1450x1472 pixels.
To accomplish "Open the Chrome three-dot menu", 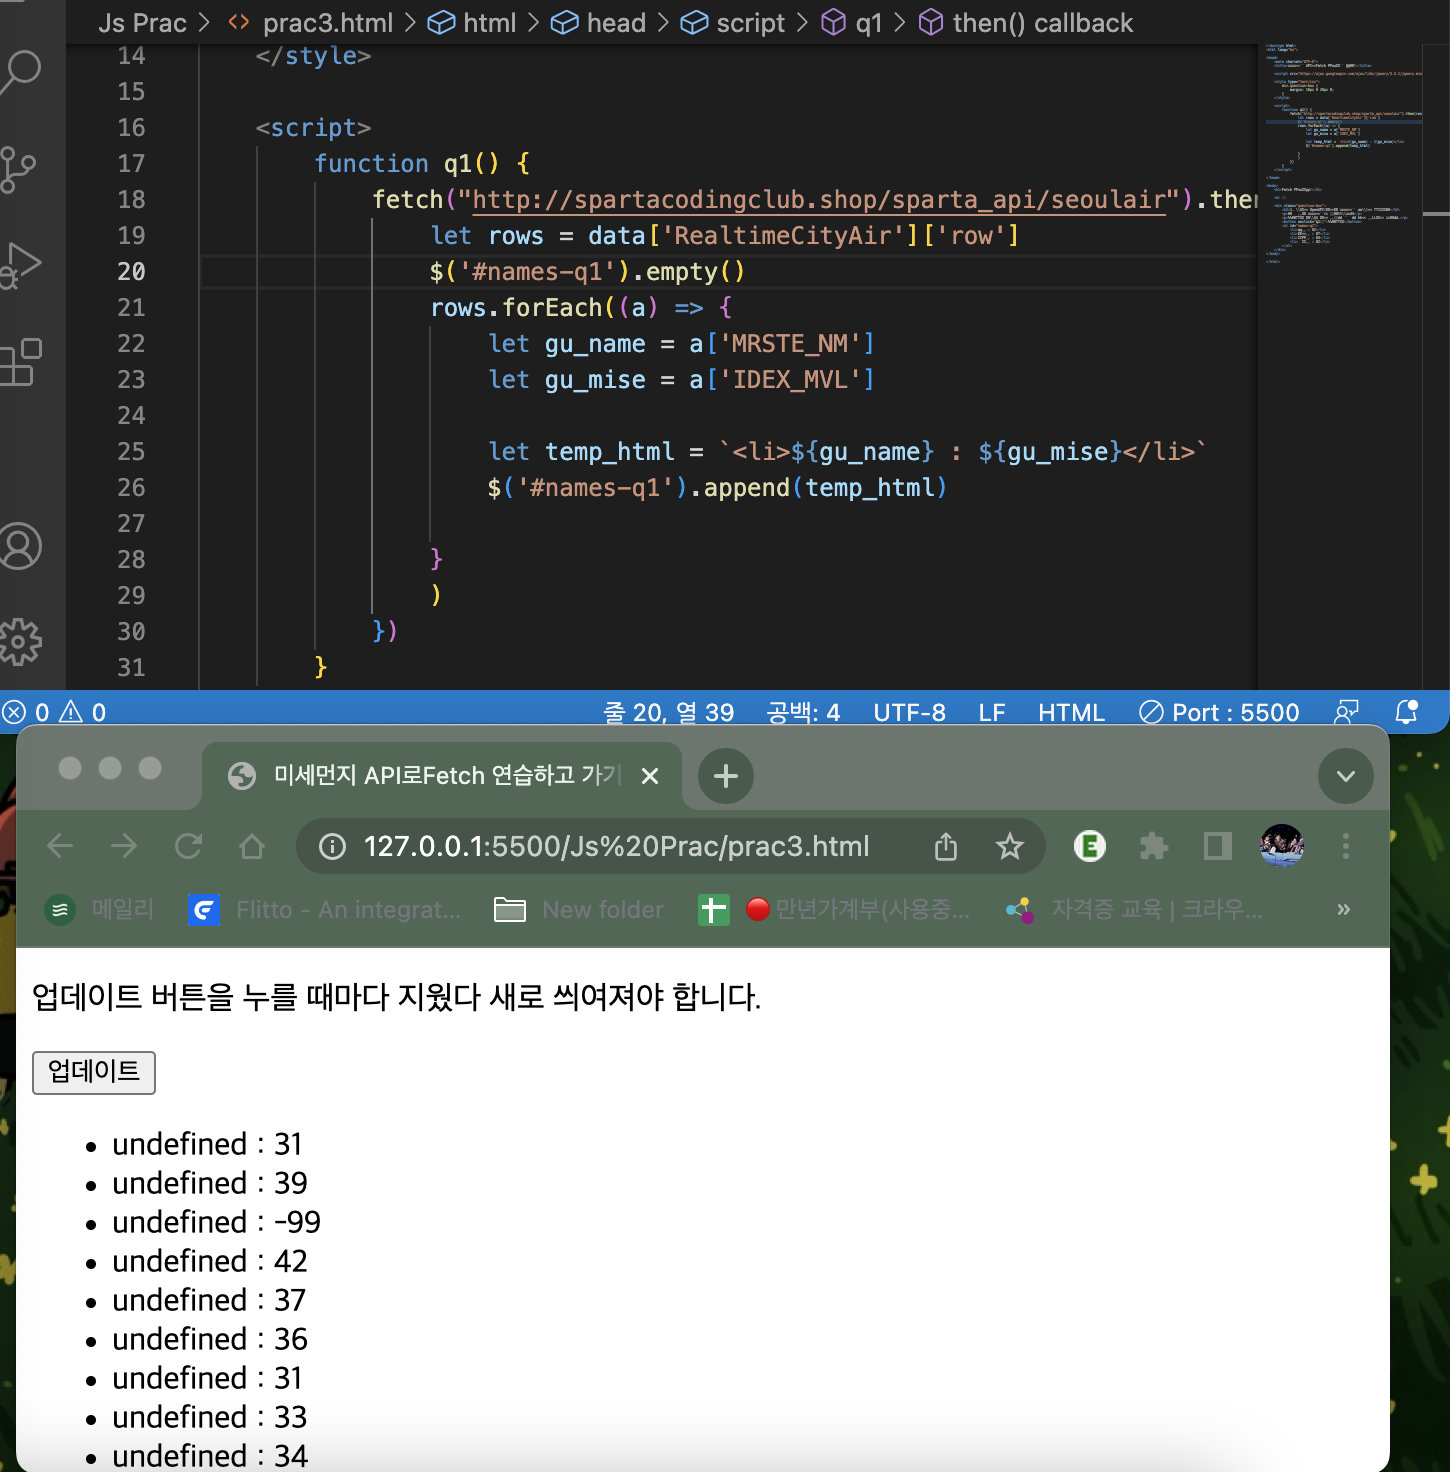I will pyautogui.click(x=1346, y=847).
